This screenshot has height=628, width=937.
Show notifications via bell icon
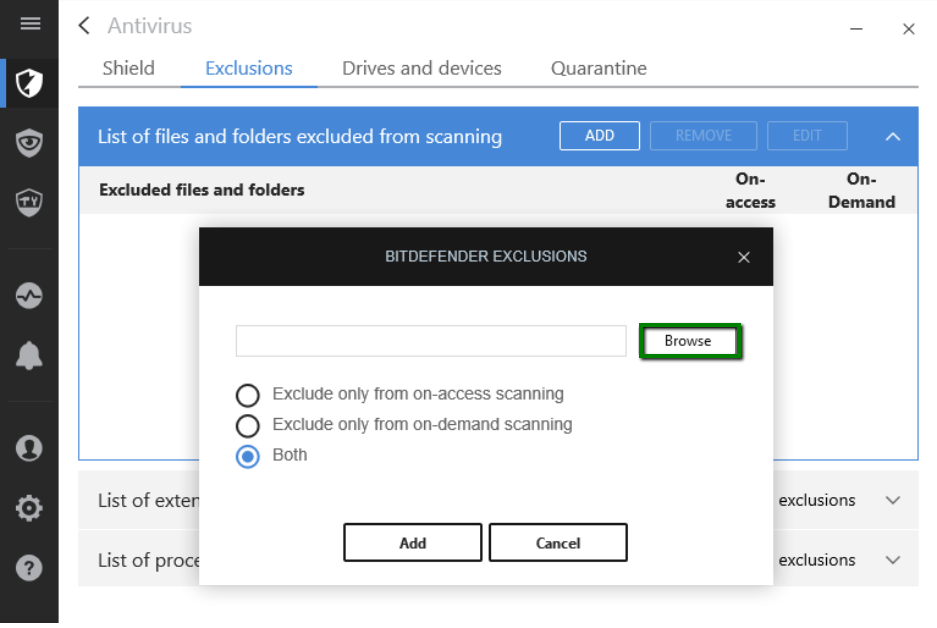pyautogui.click(x=29, y=356)
